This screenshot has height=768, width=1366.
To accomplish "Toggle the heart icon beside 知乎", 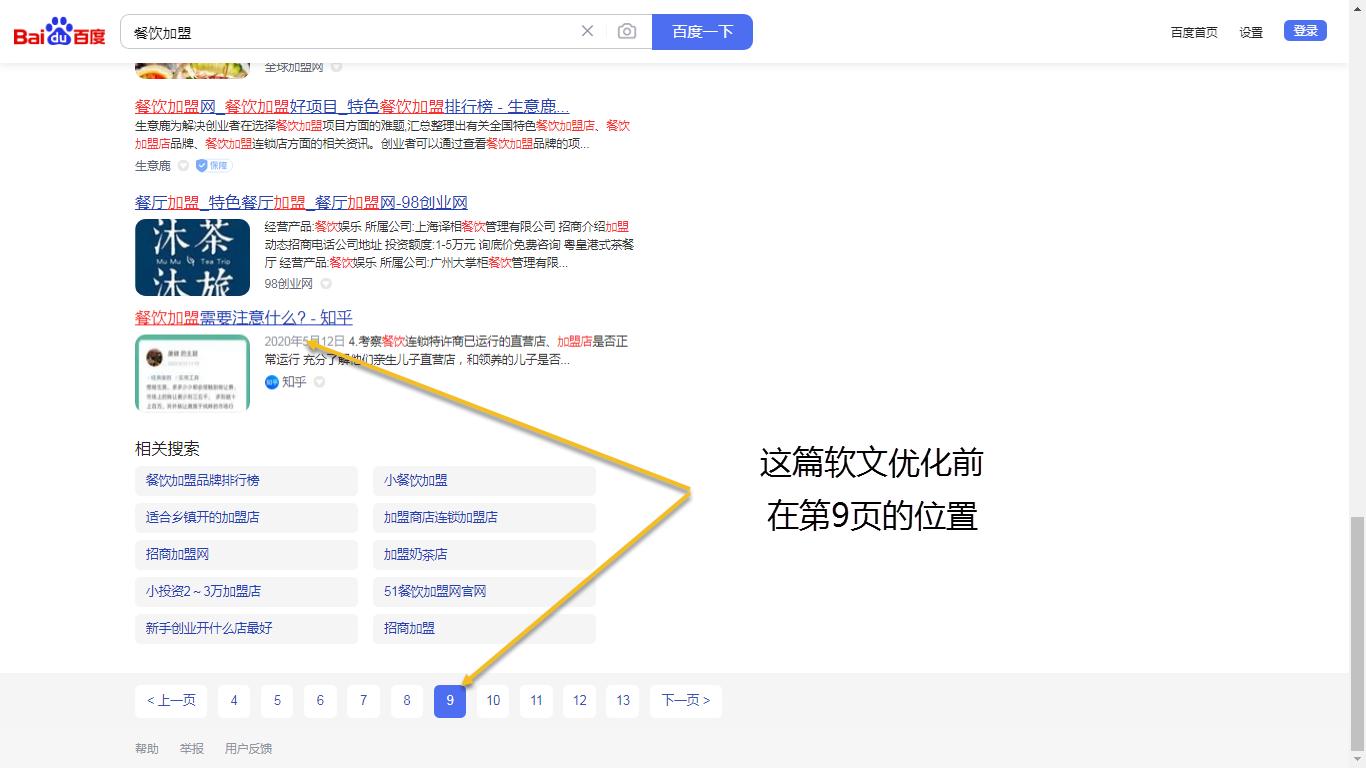I will [x=318, y=382].
